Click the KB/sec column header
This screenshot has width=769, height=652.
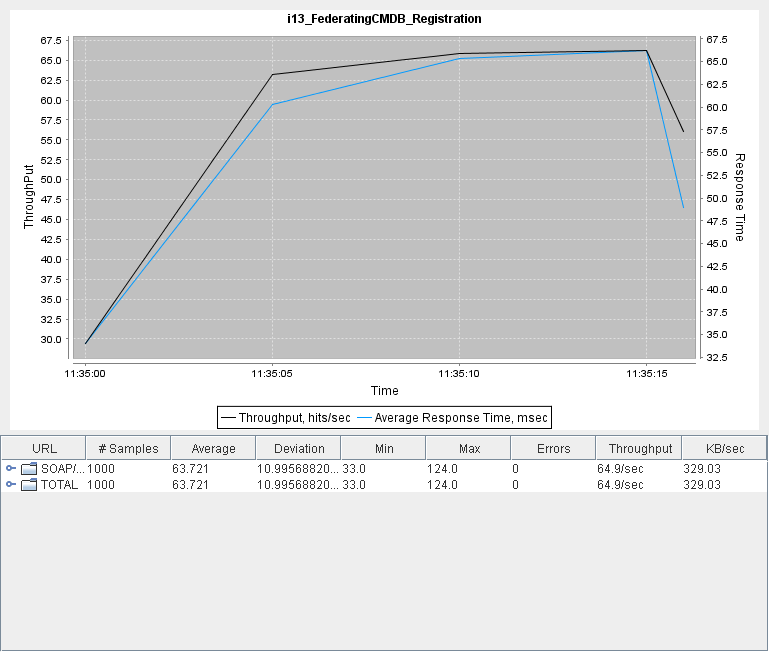point(725,448)
